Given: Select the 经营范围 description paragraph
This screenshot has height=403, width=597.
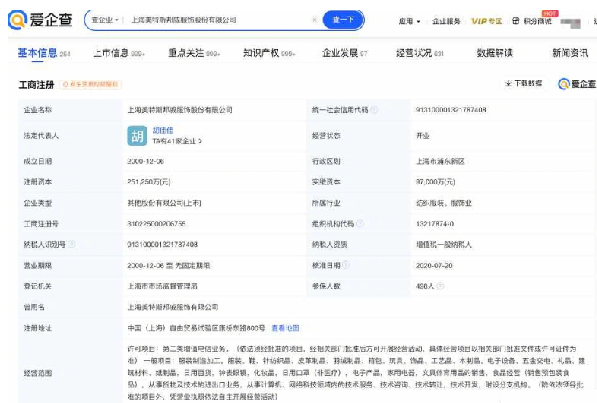Looking at the screenshot, I should tap(356, 373).
